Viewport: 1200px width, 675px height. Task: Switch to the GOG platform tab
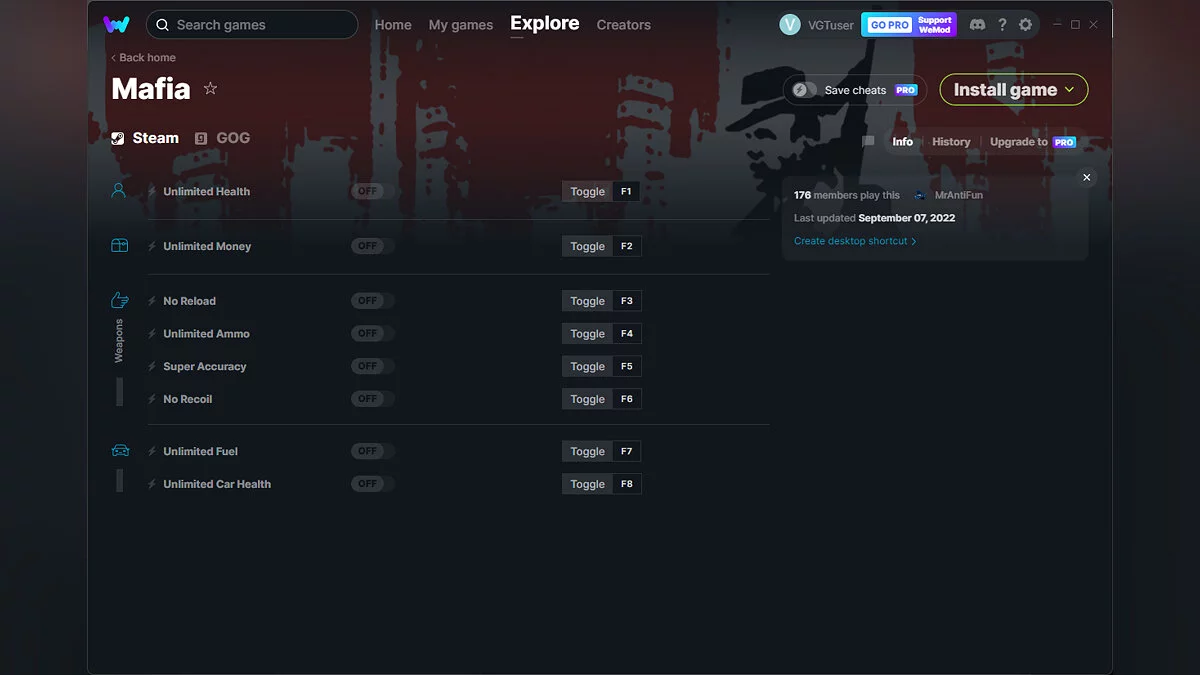(222, 138)
